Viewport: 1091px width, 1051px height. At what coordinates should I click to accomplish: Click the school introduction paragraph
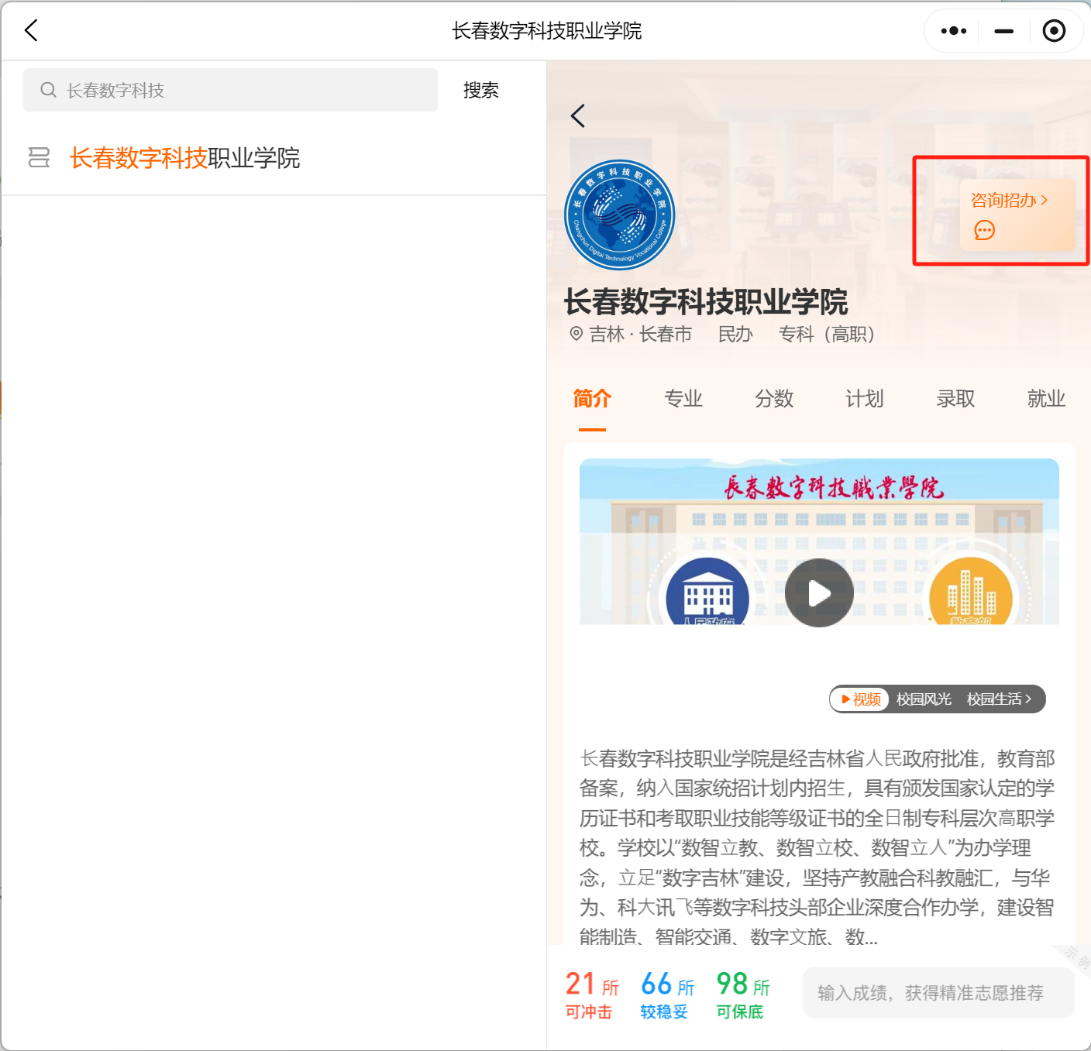click(x=818, y=847)
